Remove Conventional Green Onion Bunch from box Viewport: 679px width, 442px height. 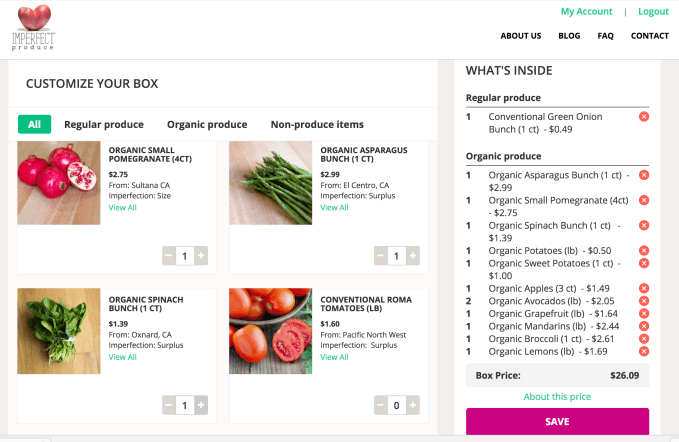point(644,116)
